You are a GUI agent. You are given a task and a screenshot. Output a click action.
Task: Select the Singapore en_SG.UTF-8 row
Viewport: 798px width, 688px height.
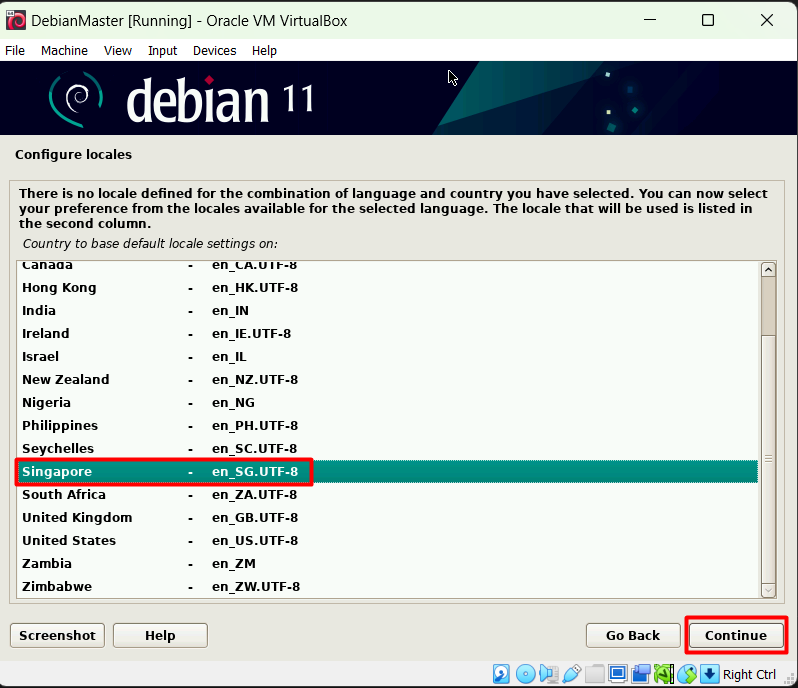tap(387, 472)
